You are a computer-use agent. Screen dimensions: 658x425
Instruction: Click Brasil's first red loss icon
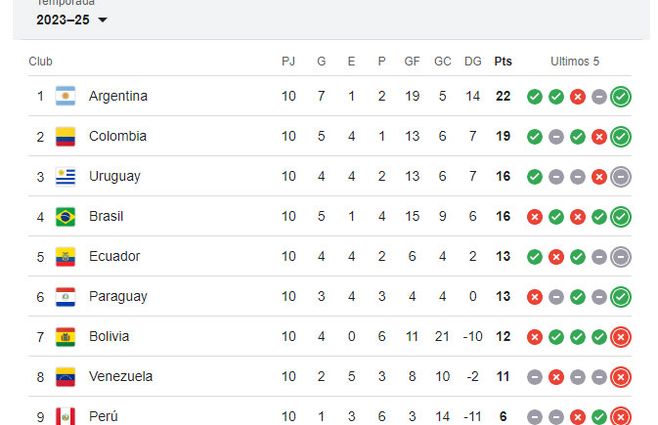[535, 217]
